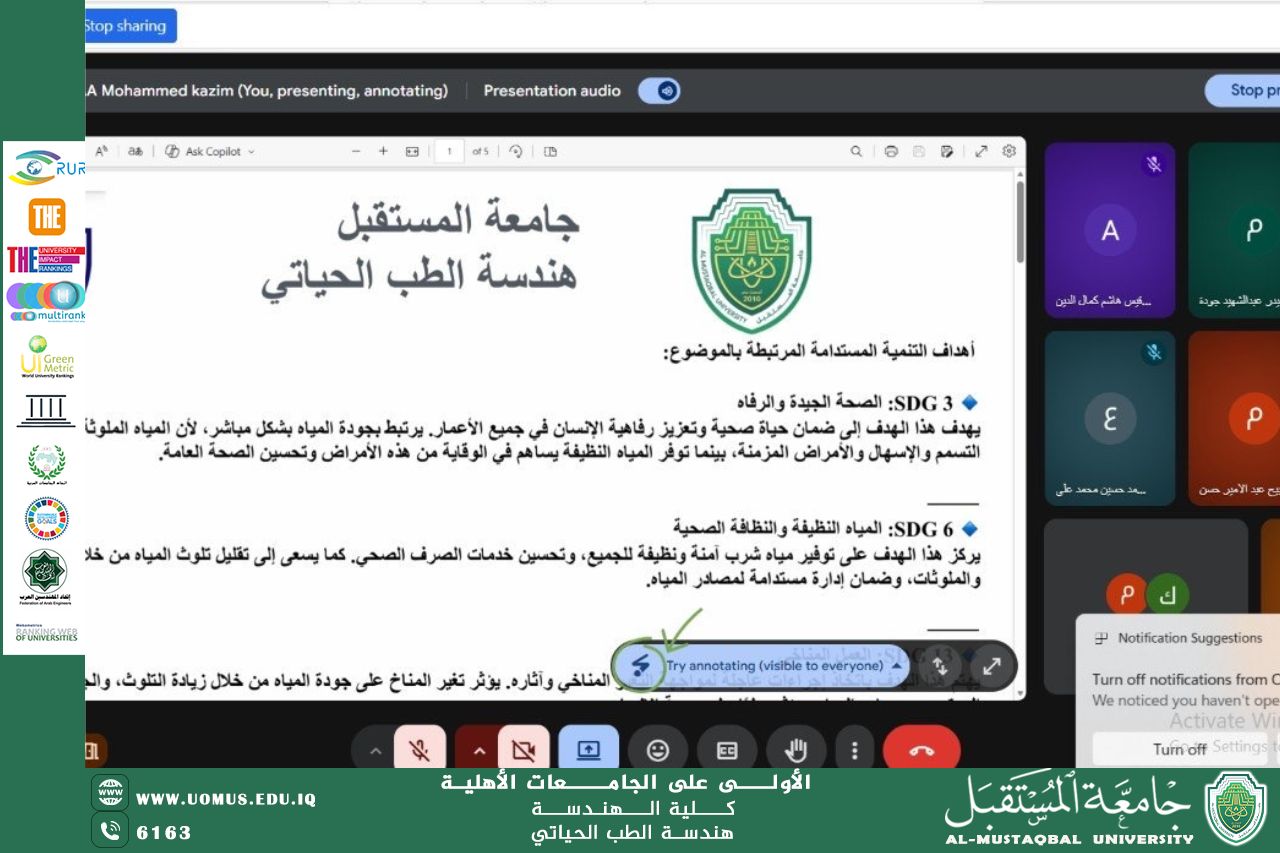The image size is (1280, 853).
Task: Open the PDF viewer settings gear
Action: (1009, 151)
